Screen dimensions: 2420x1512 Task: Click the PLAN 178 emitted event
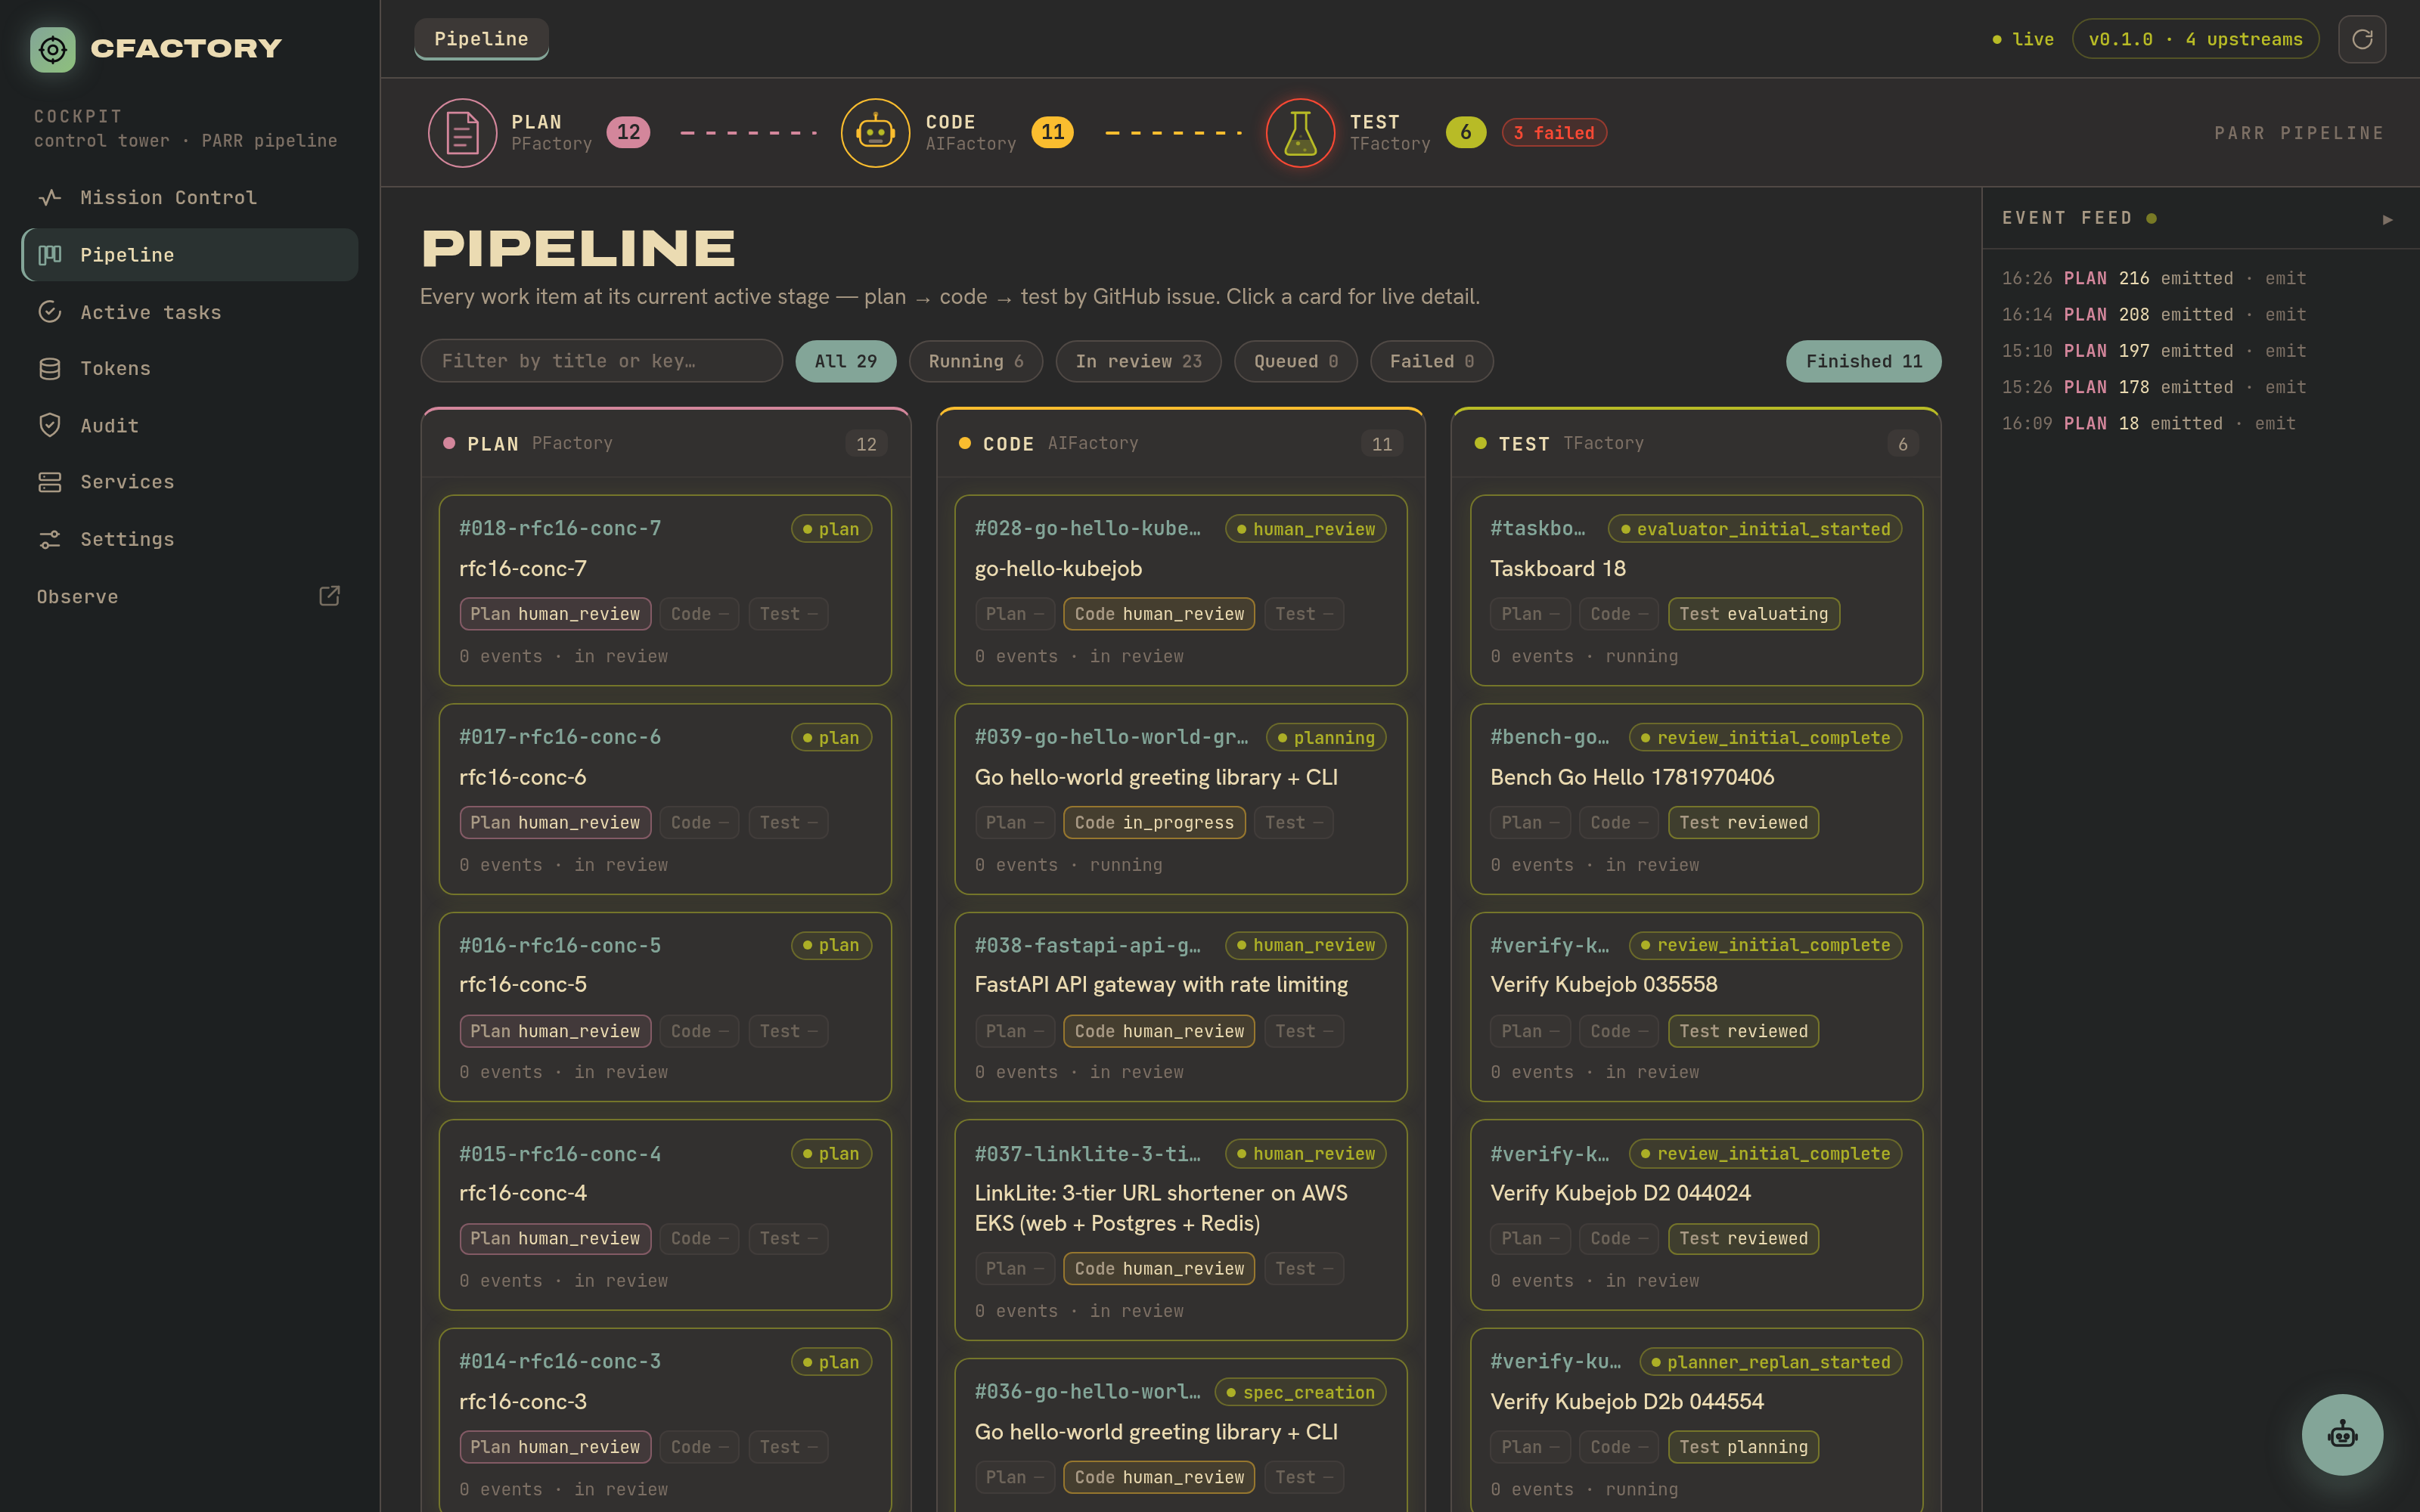click(x=2153, y=387)
